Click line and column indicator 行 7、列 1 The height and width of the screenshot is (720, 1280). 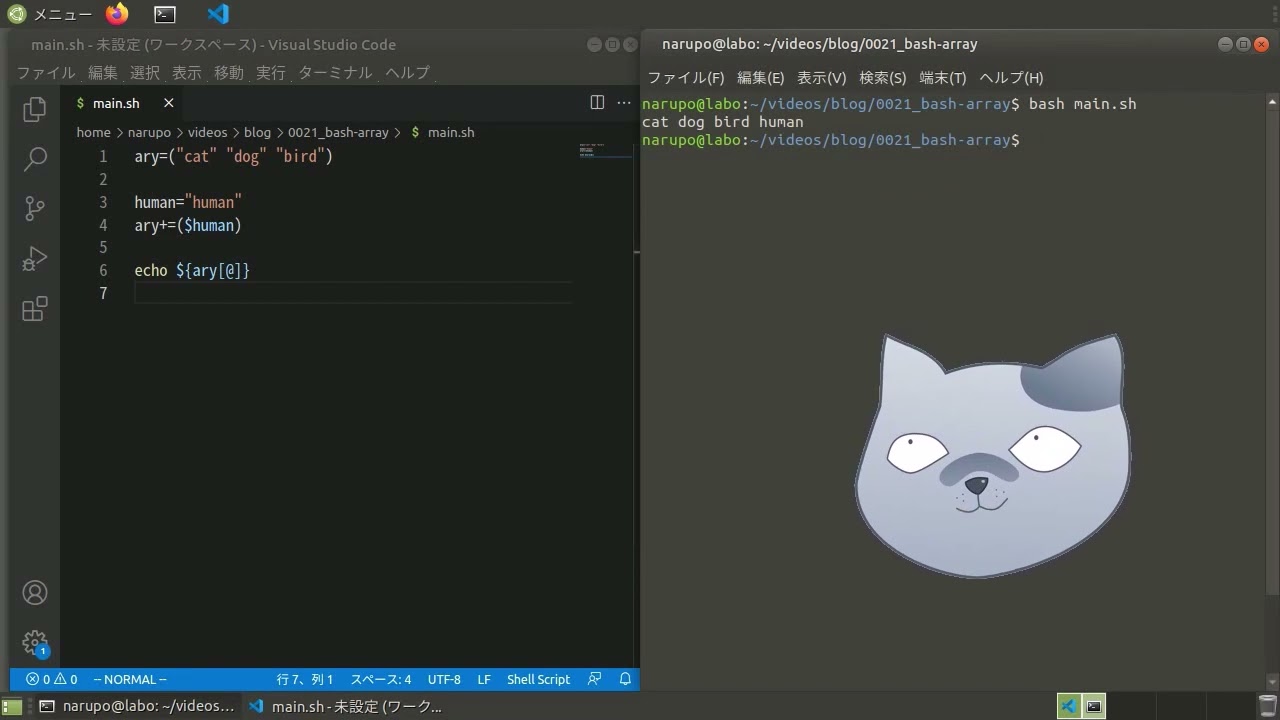click(305, 679)
